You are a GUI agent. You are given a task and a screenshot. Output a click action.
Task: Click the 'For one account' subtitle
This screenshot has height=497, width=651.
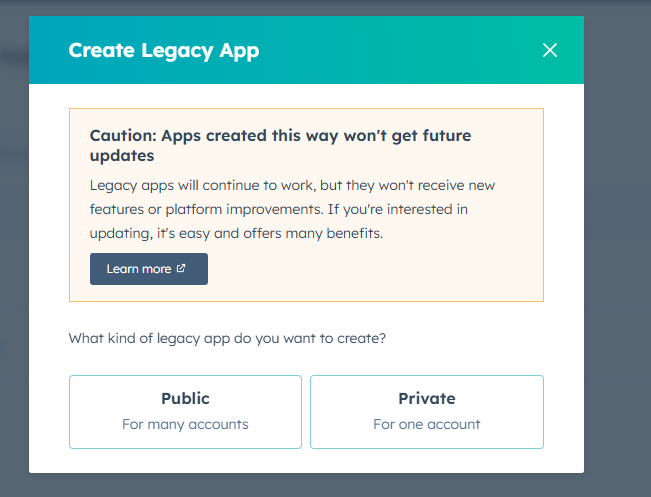pos(427,424)
